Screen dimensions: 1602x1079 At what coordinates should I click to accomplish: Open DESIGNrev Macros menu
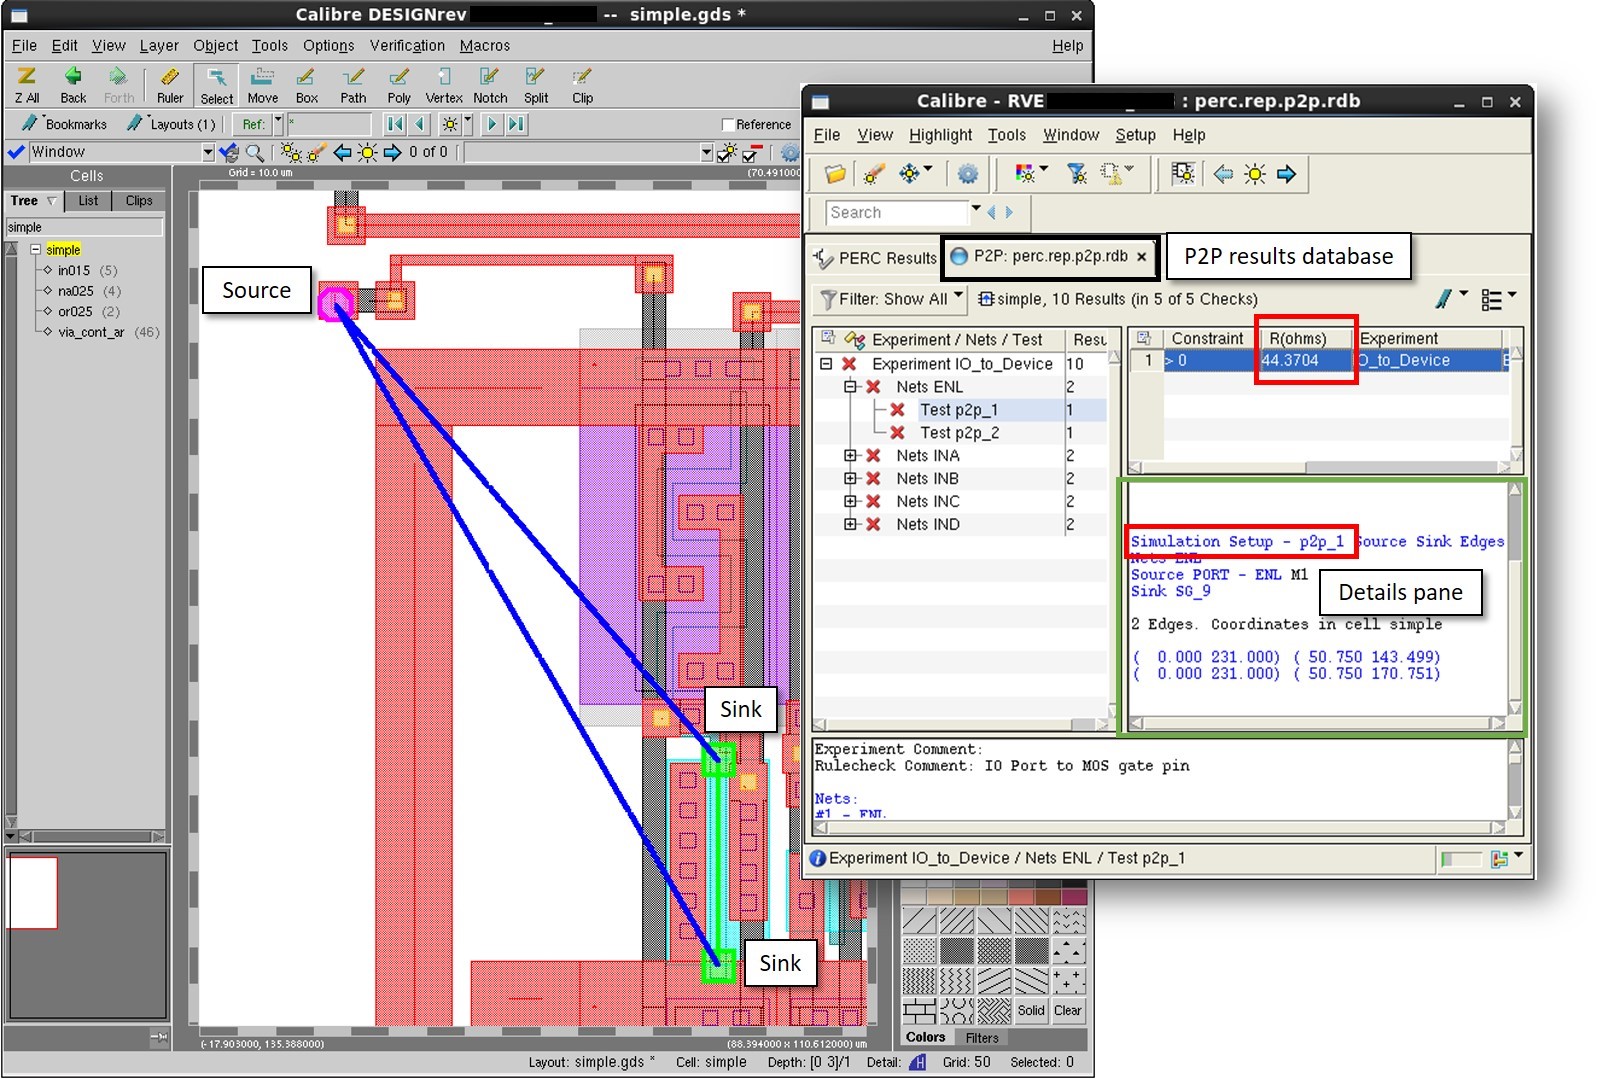485,46
